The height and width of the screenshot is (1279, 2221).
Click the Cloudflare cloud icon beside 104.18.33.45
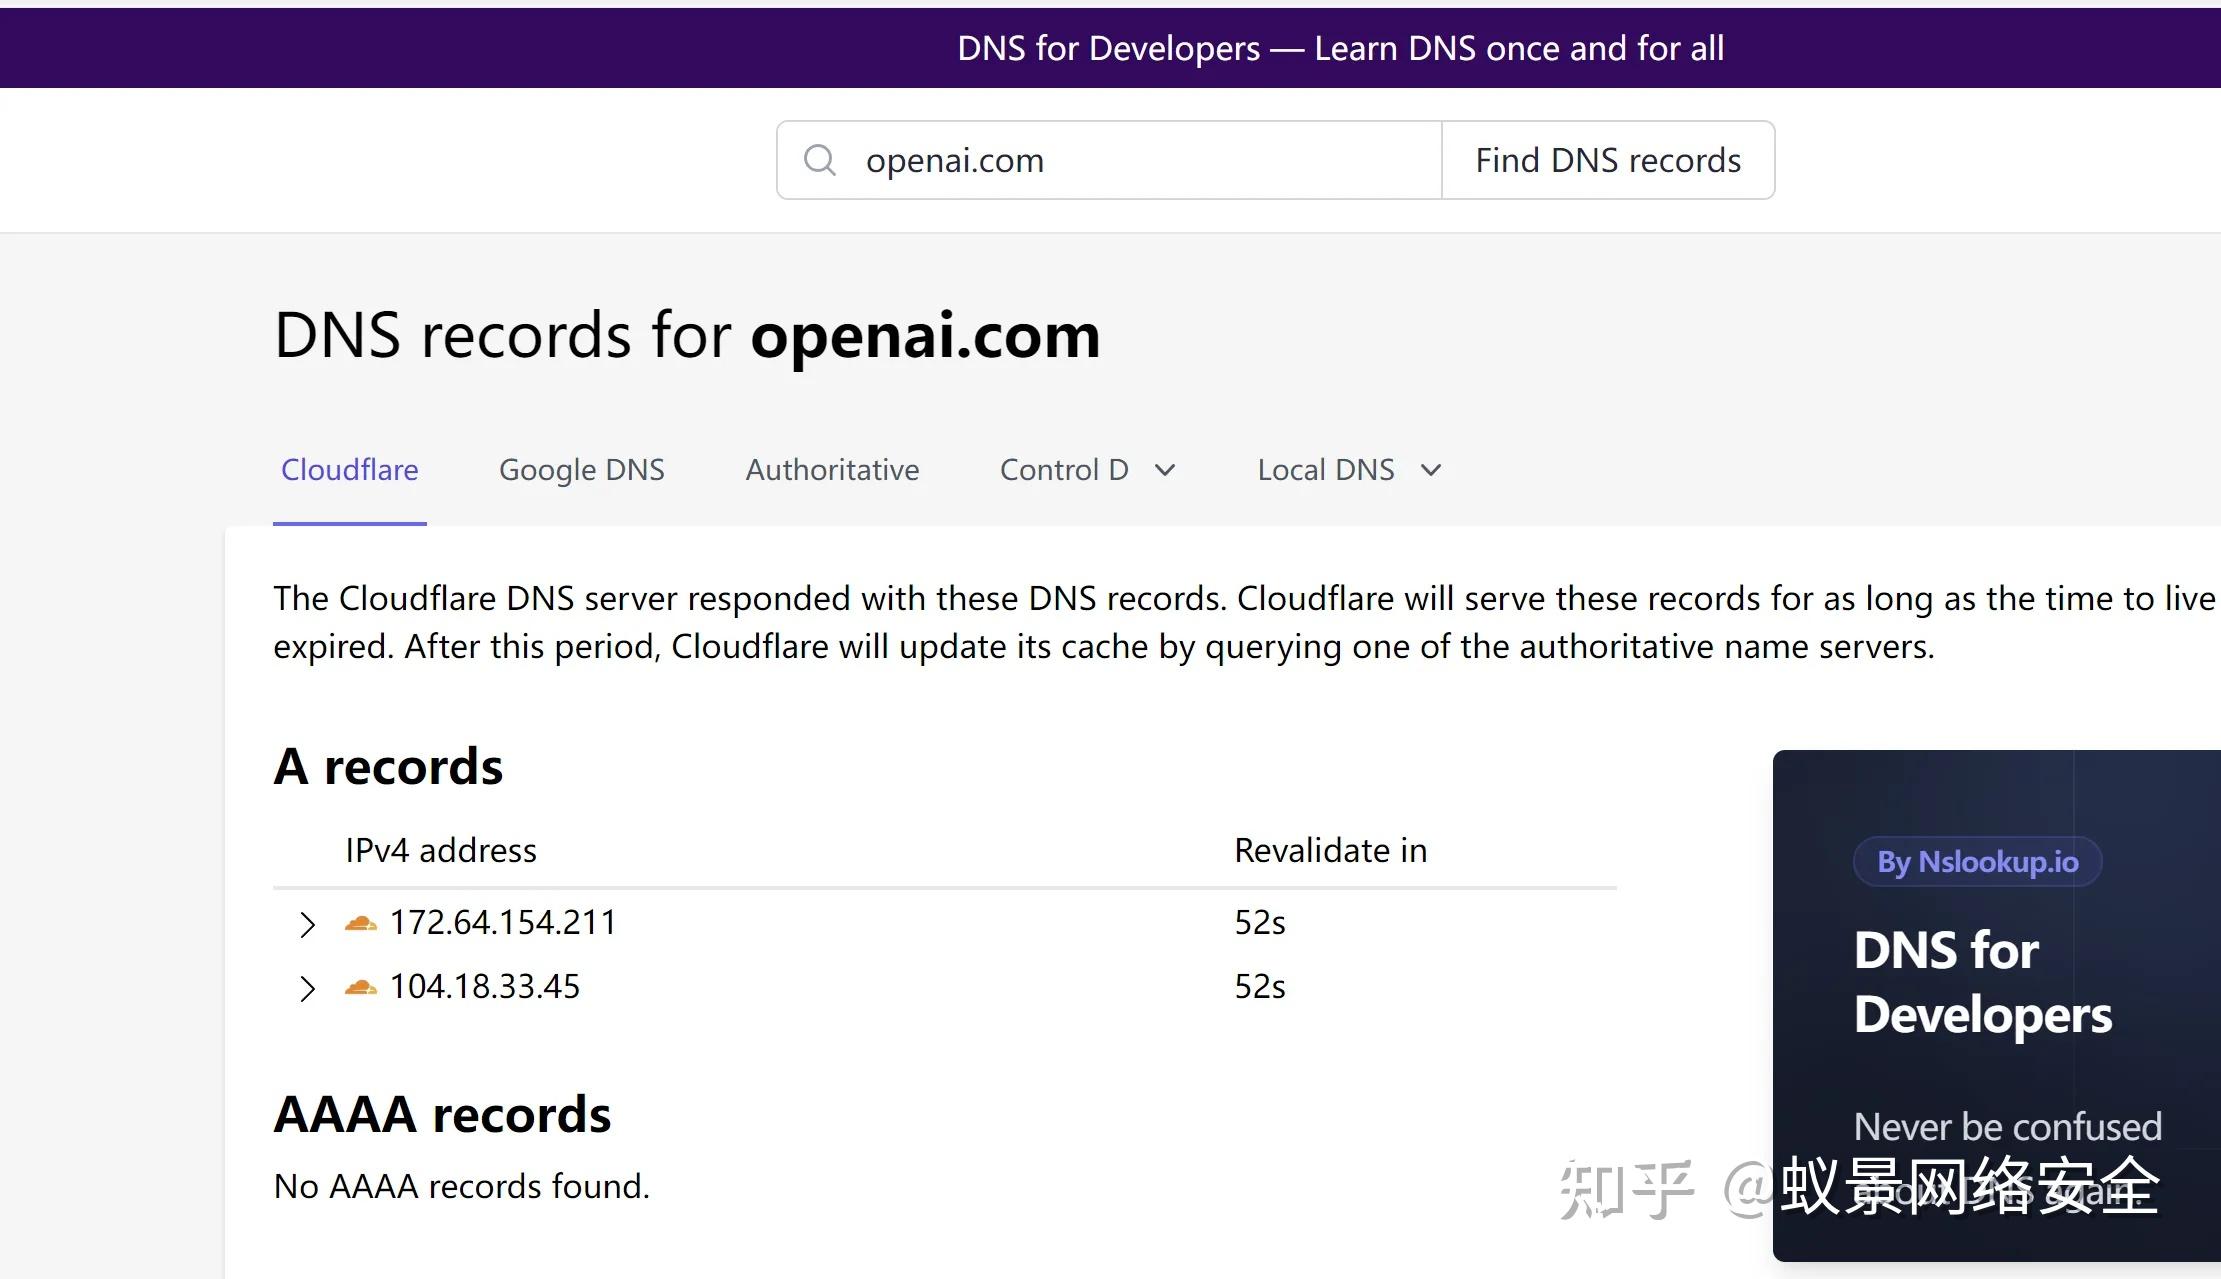360,988
